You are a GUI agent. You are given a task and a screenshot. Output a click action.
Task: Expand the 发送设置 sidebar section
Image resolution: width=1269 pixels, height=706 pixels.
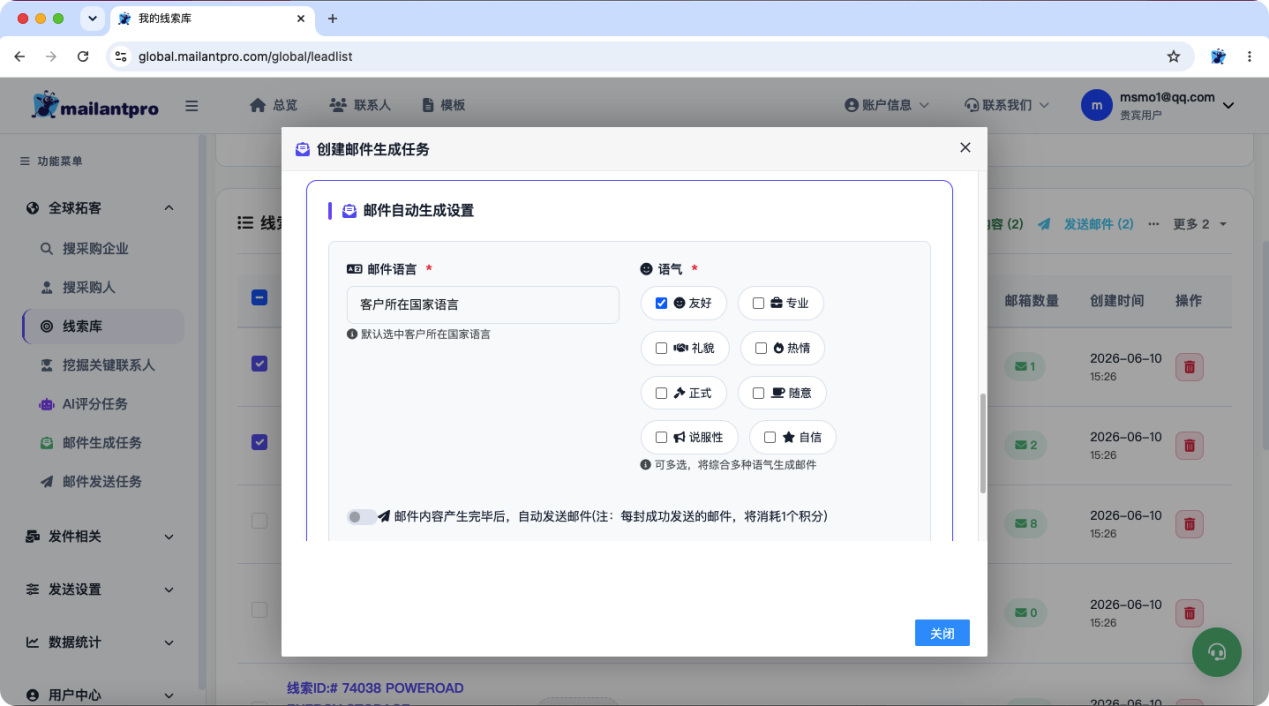point(100,589)
